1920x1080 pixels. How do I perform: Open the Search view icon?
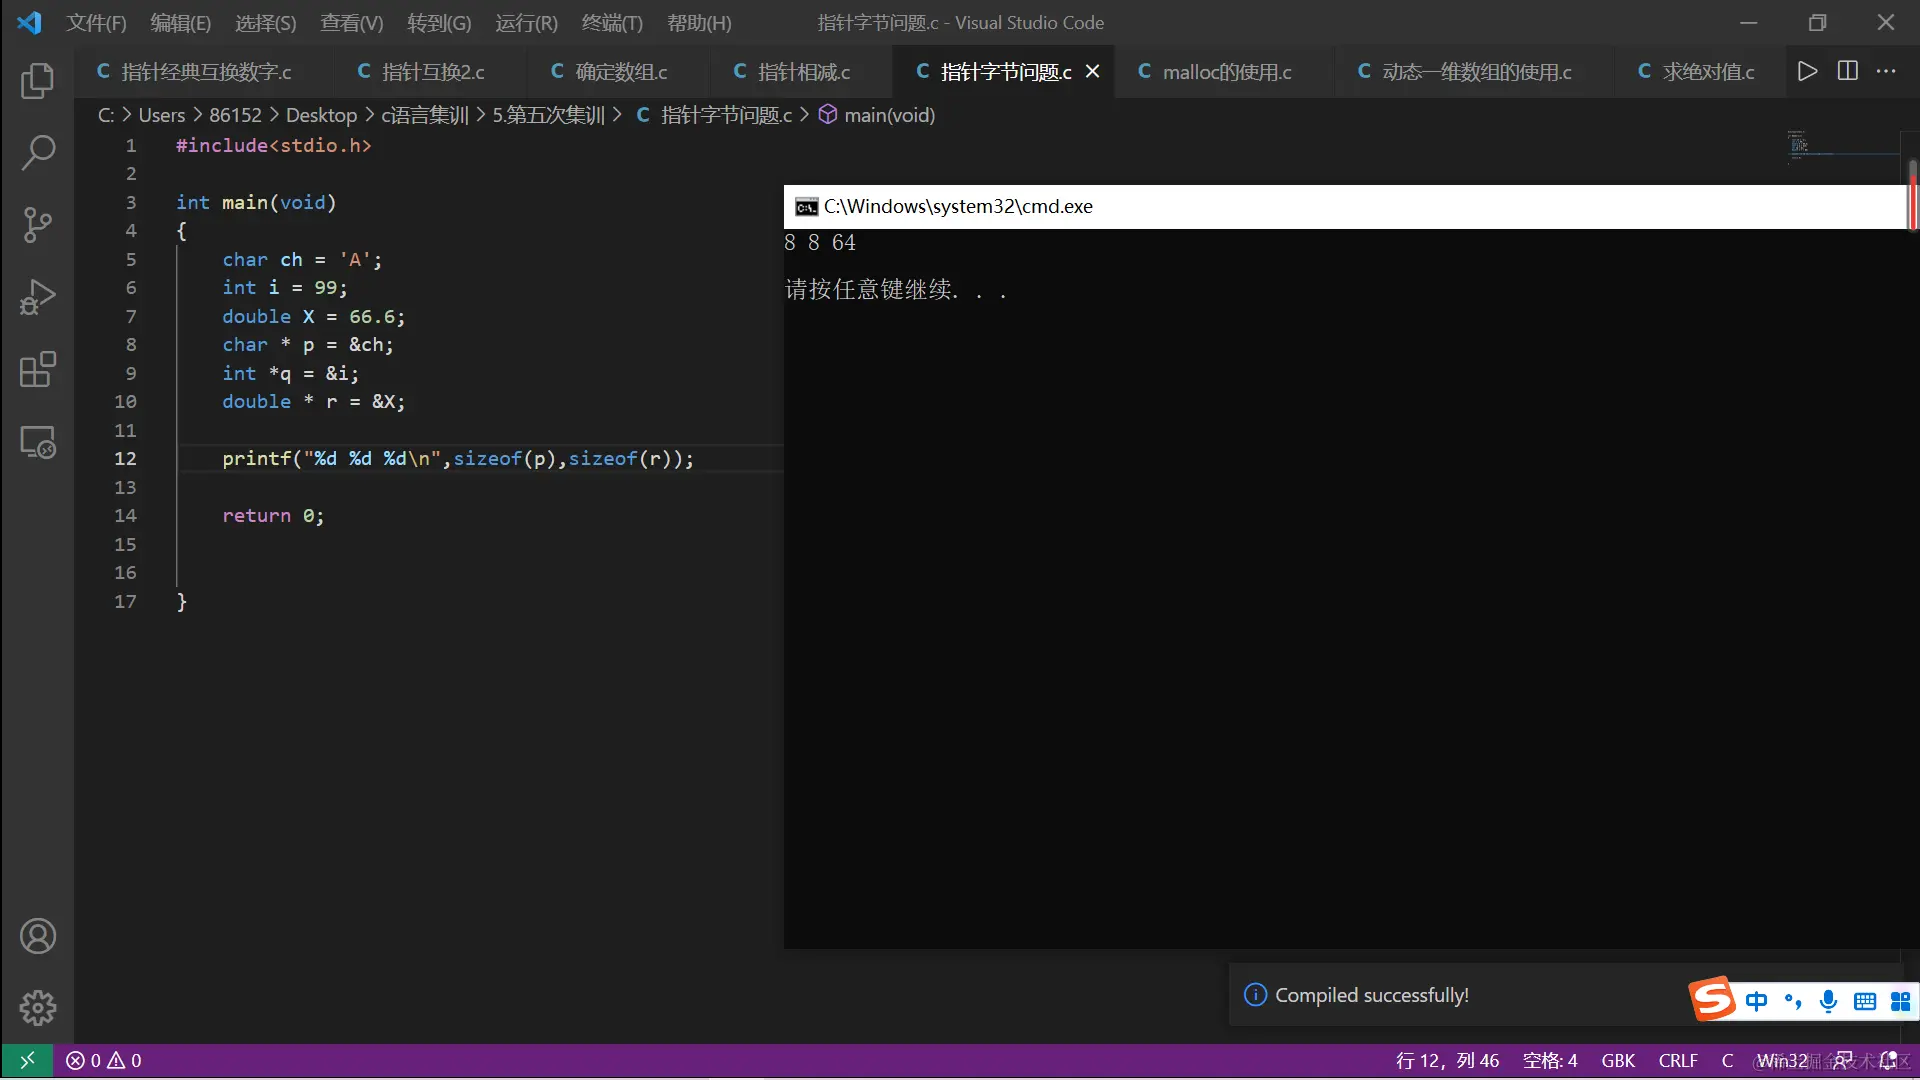click(37, 153)
